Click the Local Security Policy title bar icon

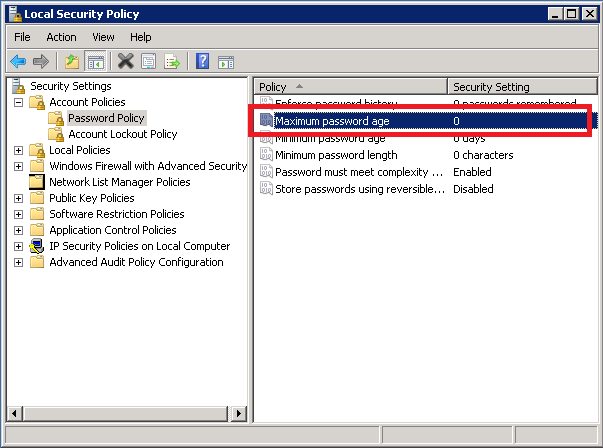coord(15,14)
